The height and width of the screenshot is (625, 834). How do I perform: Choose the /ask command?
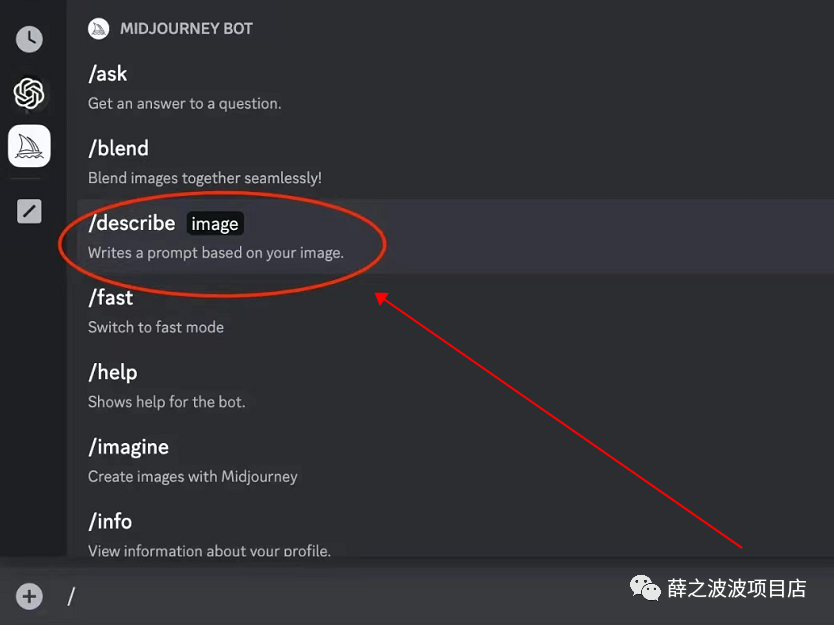coord(108,74)
